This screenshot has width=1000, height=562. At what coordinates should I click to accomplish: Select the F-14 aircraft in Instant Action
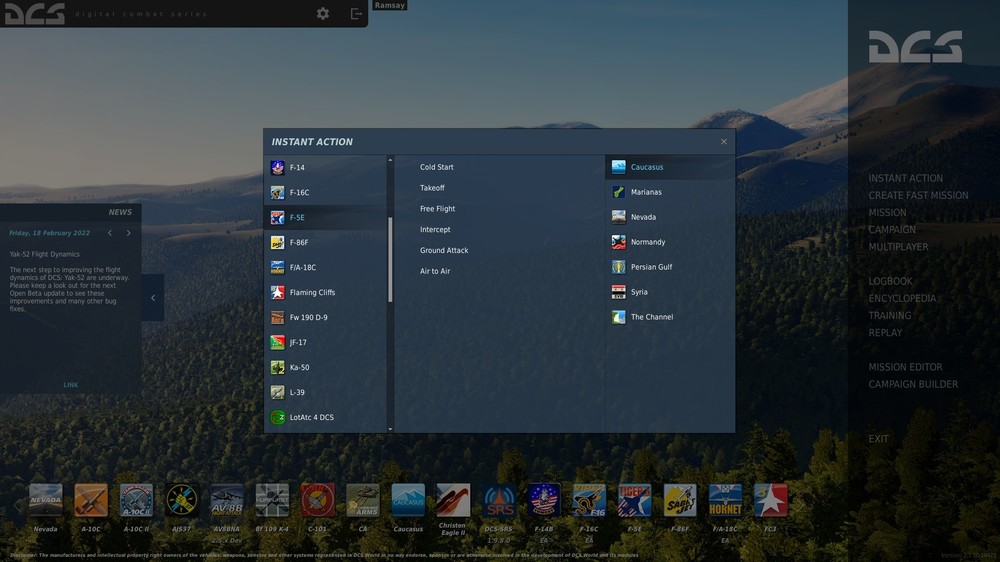point(325,167)
